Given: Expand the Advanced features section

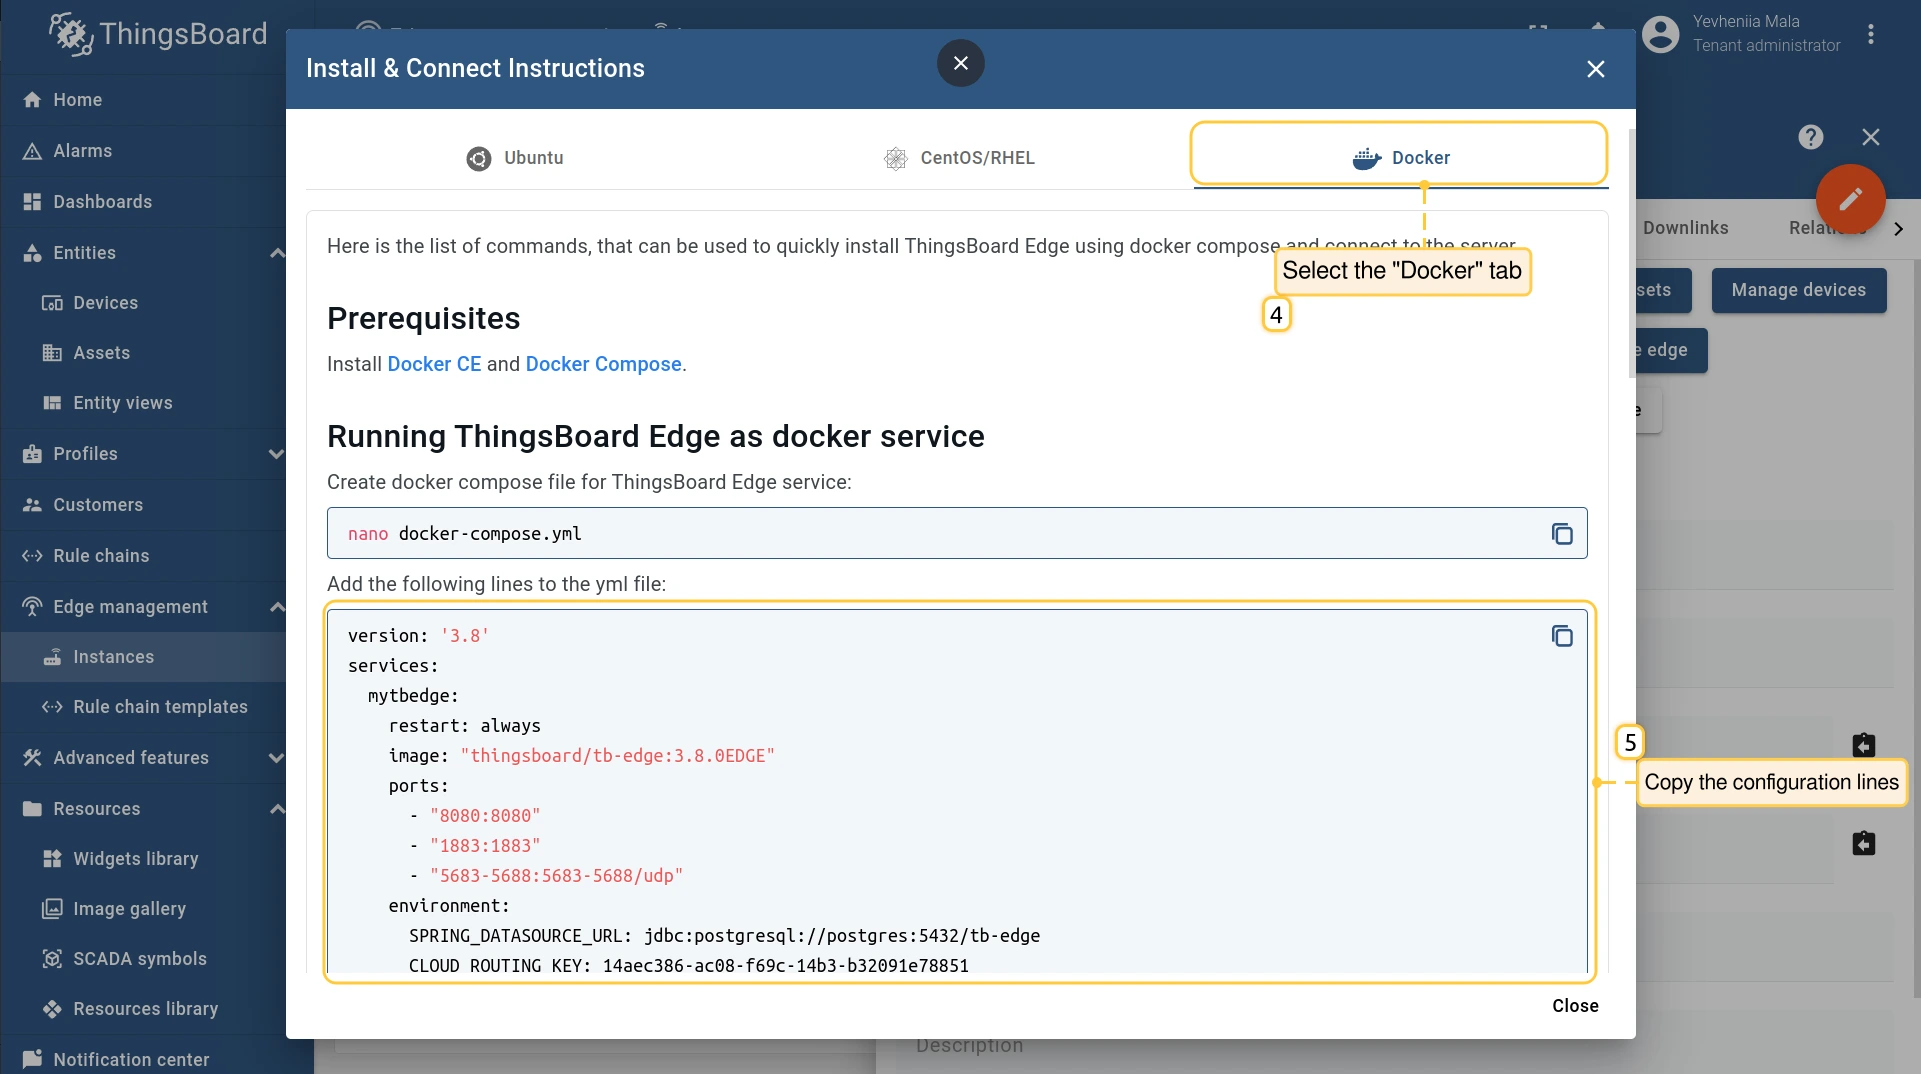Looking at the screenshot, I should click(277, 758).
